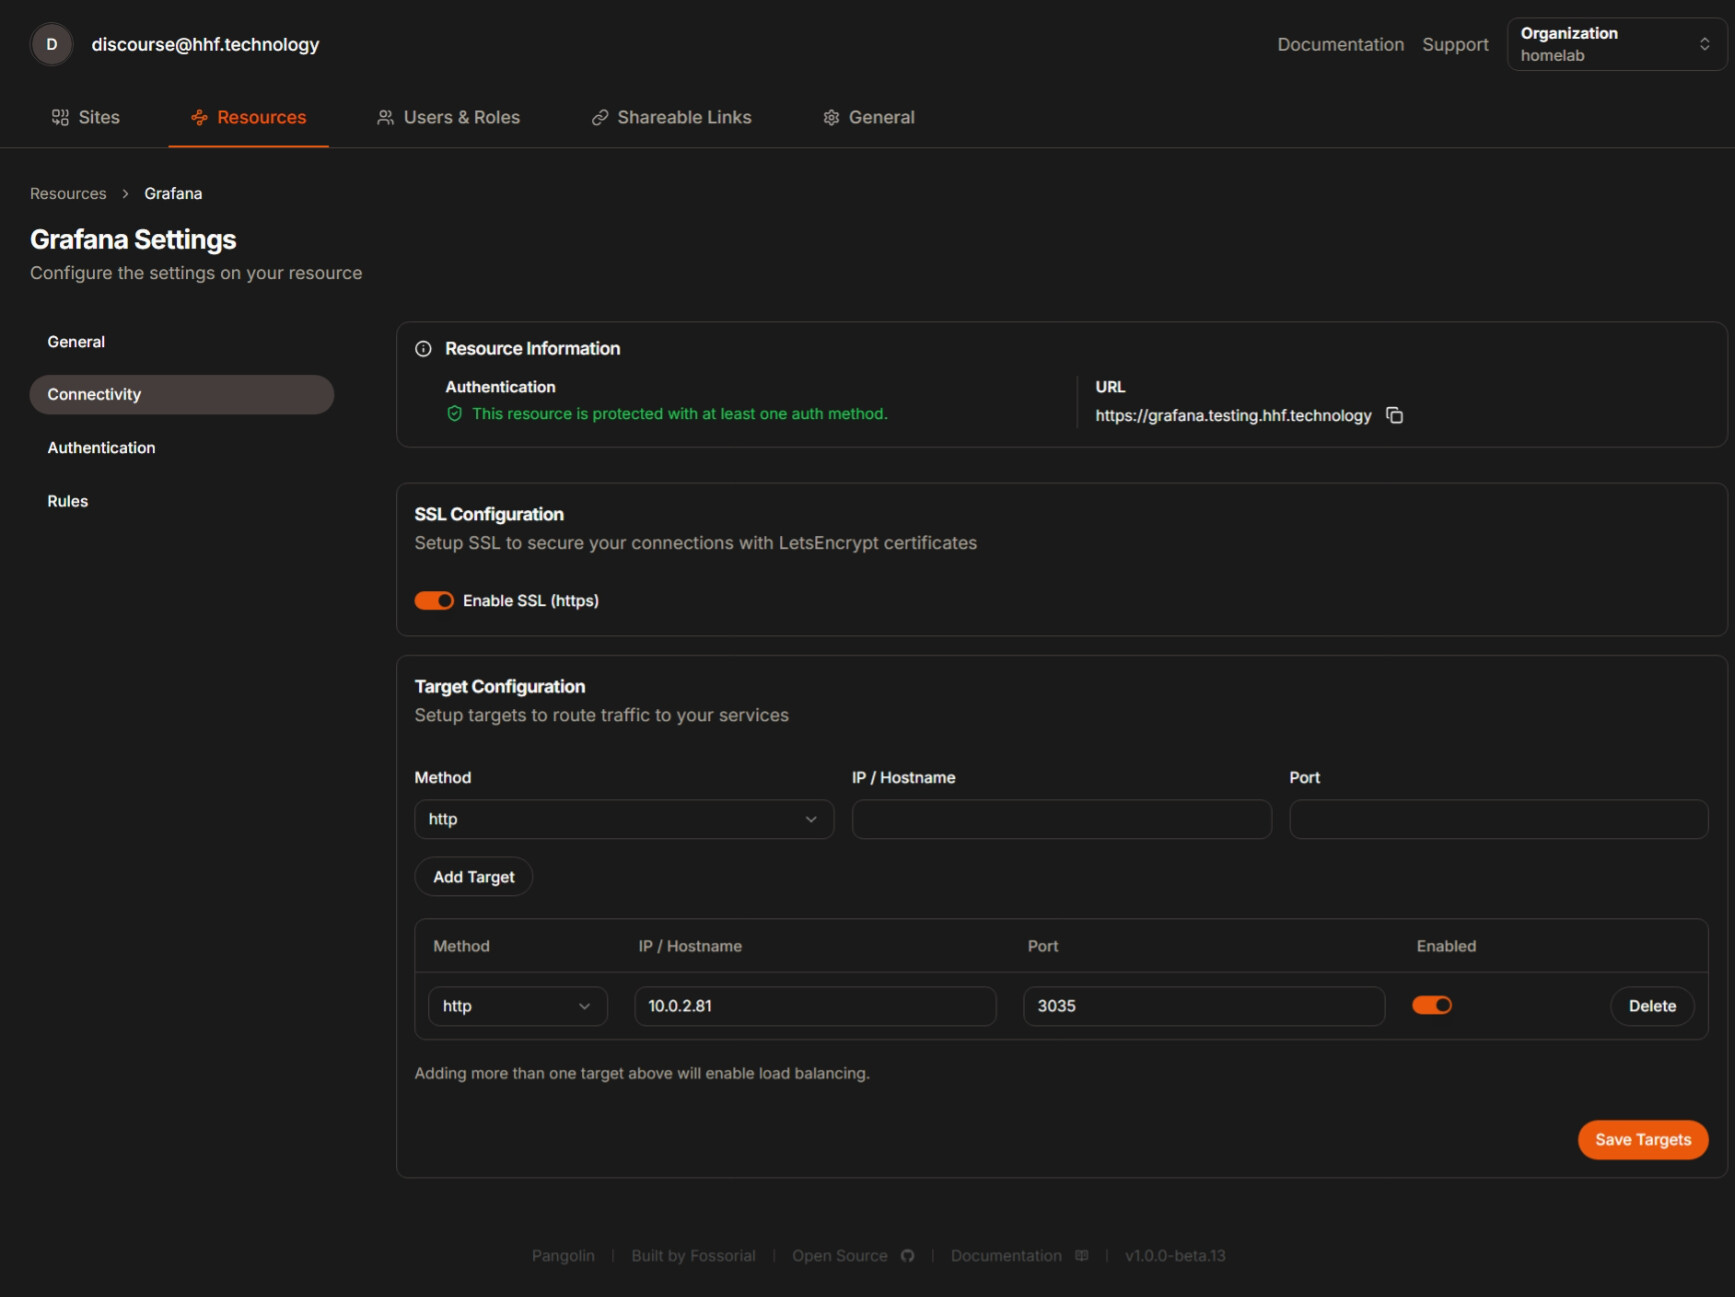This screenshot has height=1297, width=1735.
Task: Open the top General tab
Action: coord(869,117)
